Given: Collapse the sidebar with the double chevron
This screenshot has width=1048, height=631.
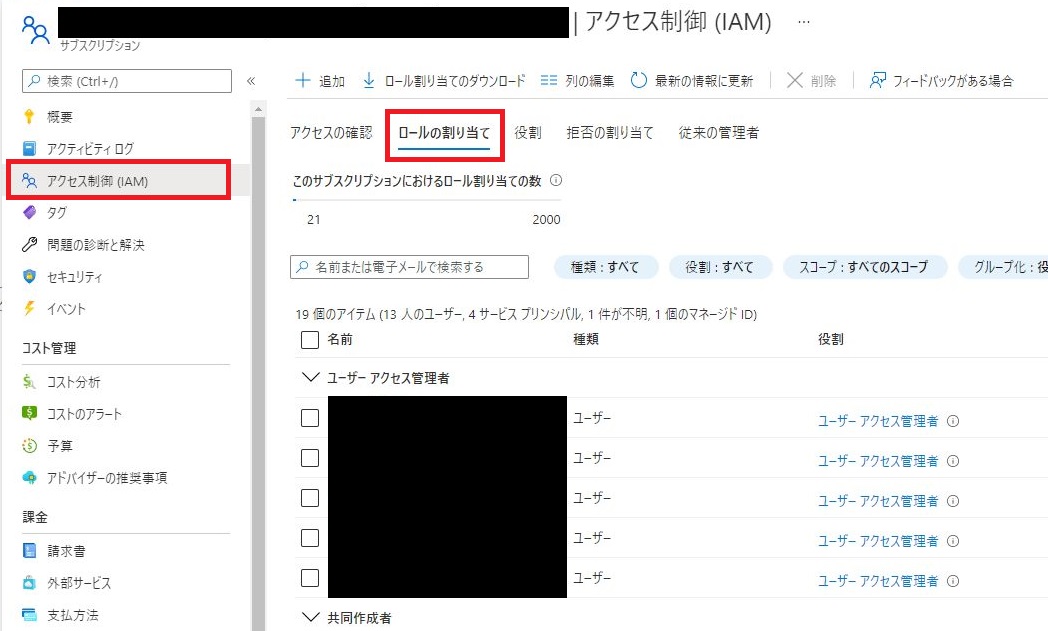Looking at the screenshot, I should (251, 81).
